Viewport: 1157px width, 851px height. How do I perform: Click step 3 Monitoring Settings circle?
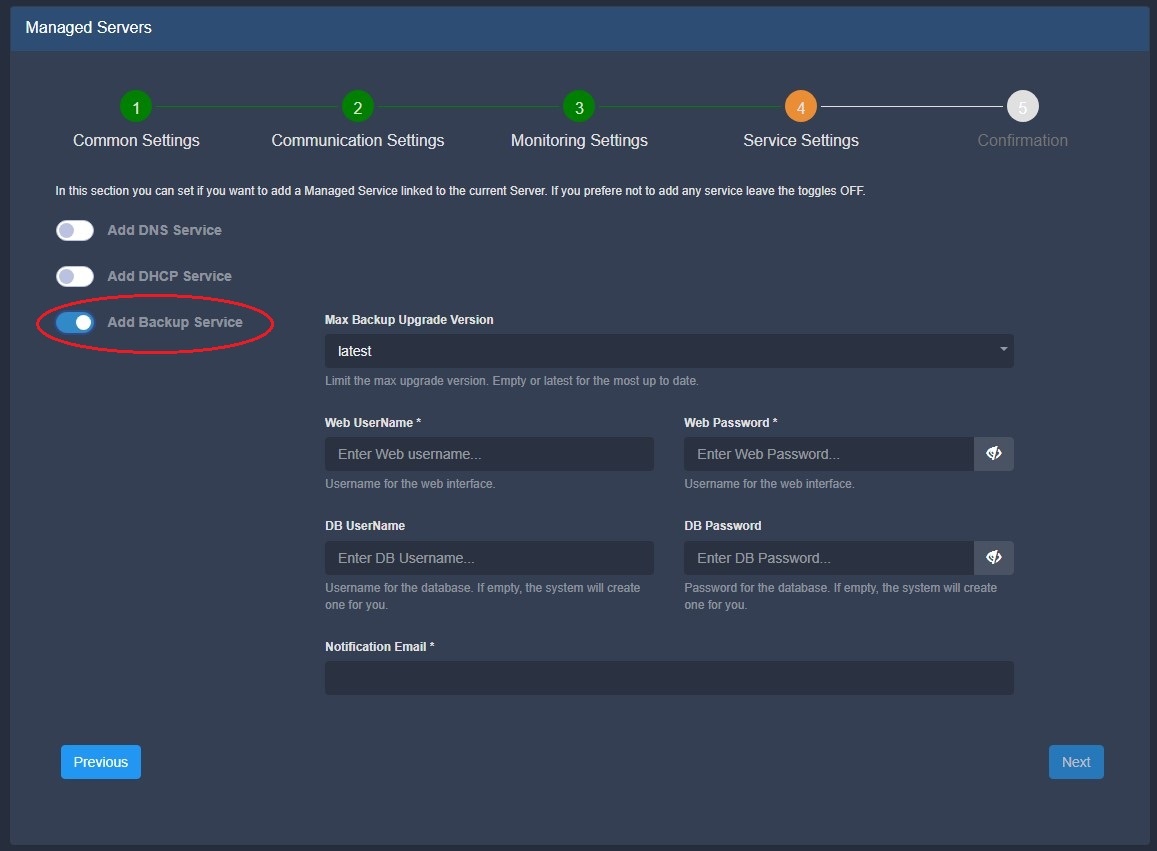click(579, 106)
